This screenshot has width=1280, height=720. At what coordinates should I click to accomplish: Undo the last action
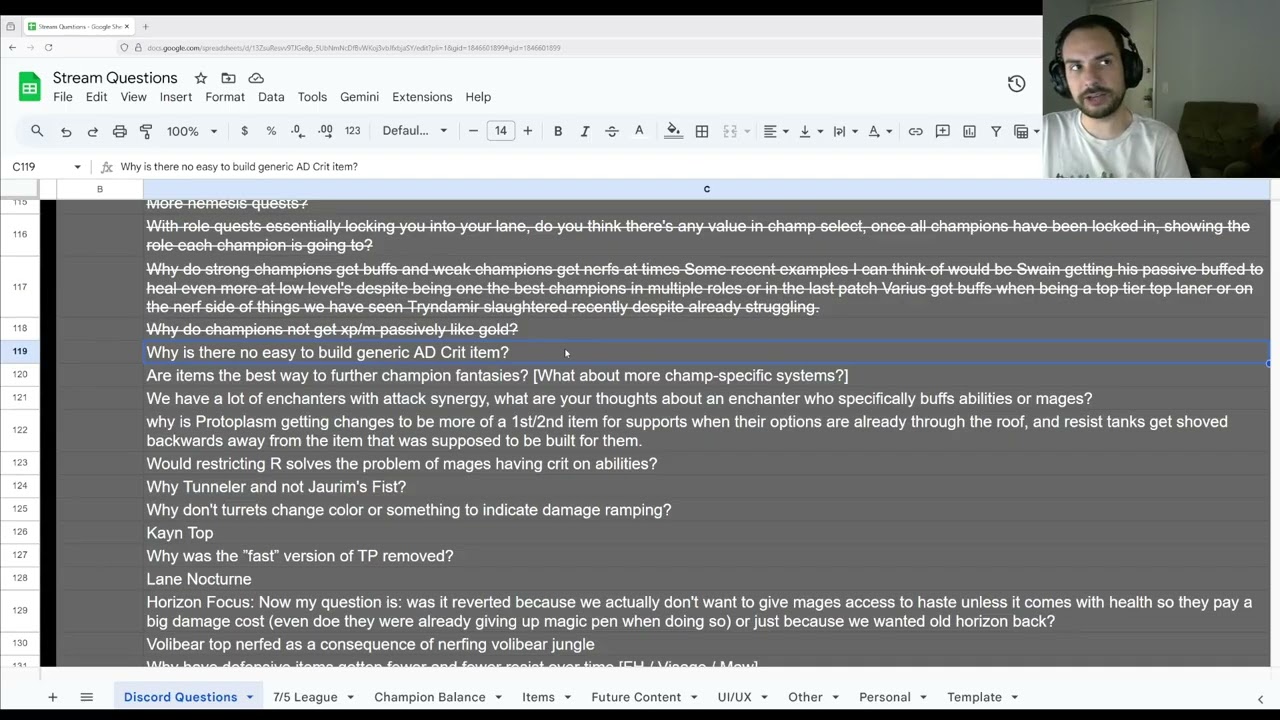pos(66,131)
